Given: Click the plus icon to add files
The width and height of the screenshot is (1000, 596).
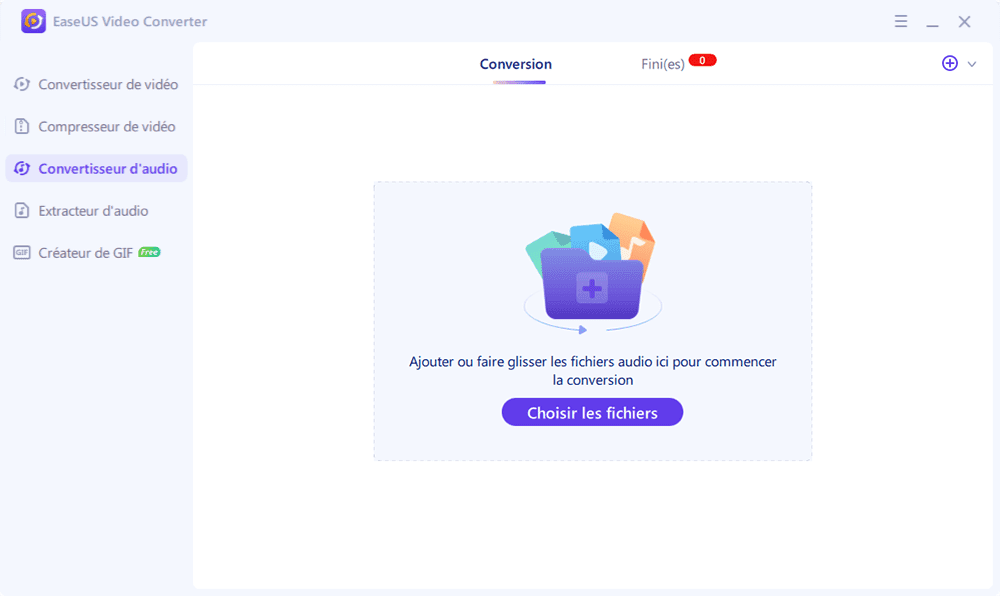Looking at the screenshot, I should (949, 63).
